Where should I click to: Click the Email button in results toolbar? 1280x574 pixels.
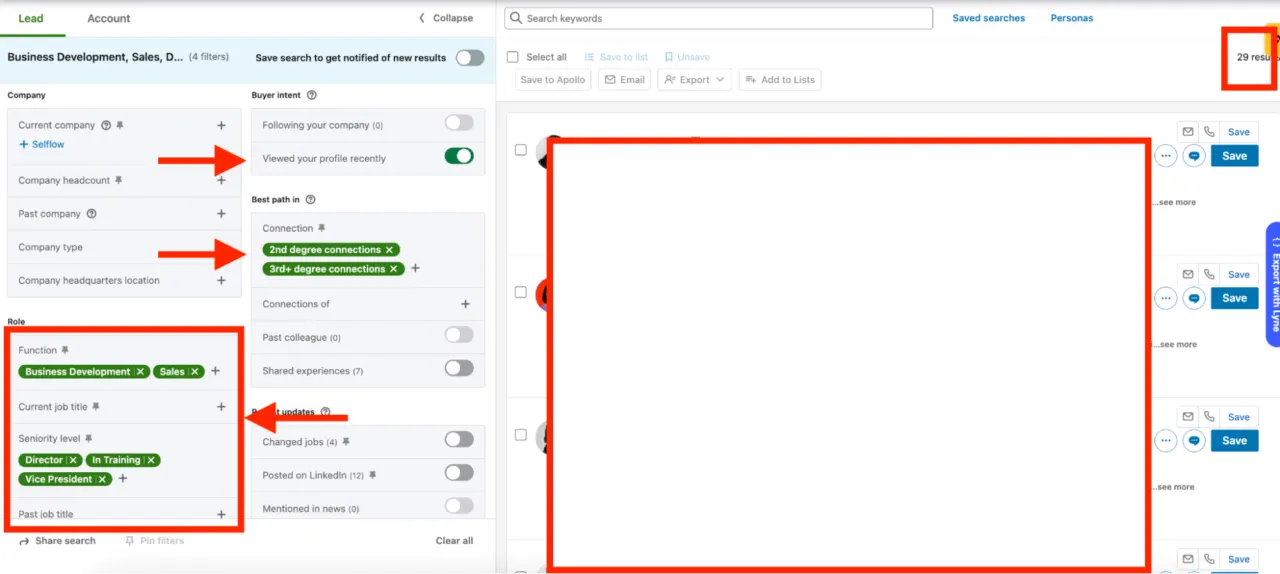[x=624, y=80]
